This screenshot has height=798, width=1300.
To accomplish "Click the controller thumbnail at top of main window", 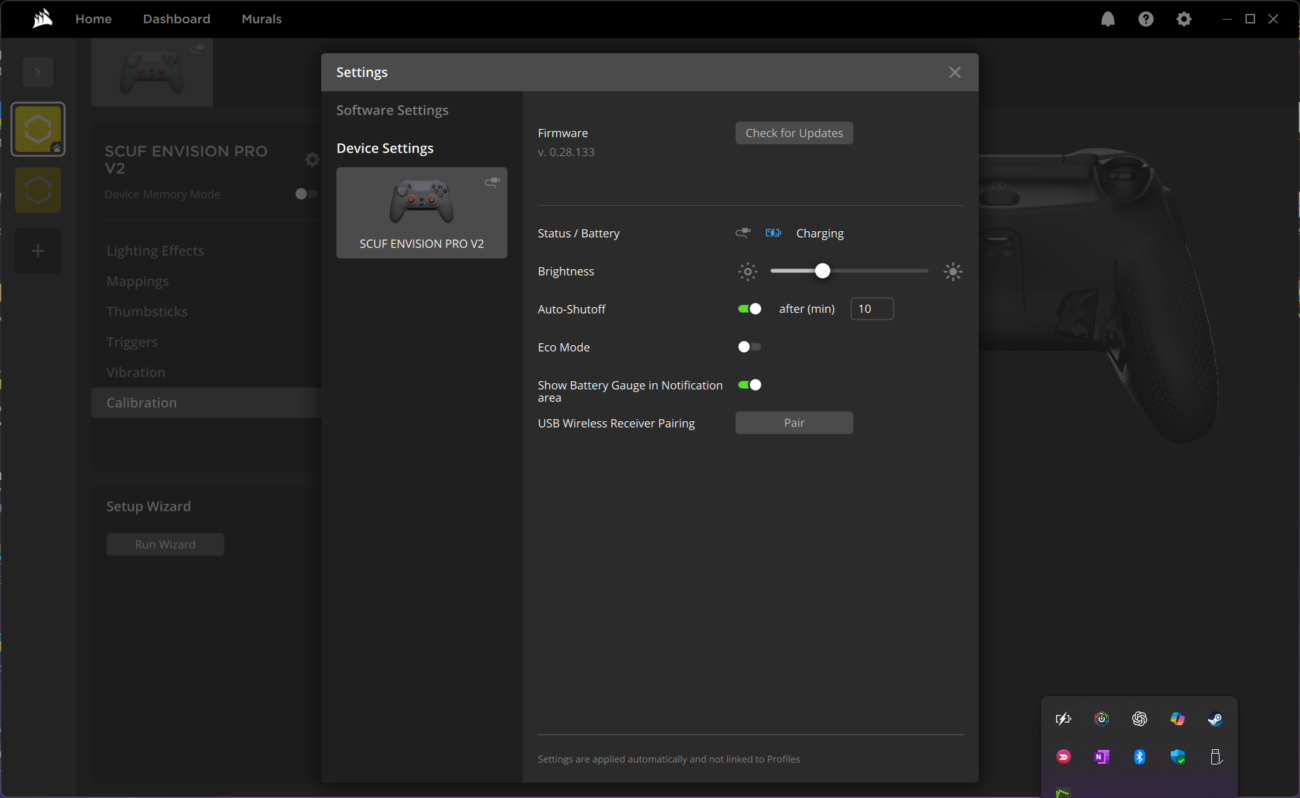I will click(x=152, y=72).
